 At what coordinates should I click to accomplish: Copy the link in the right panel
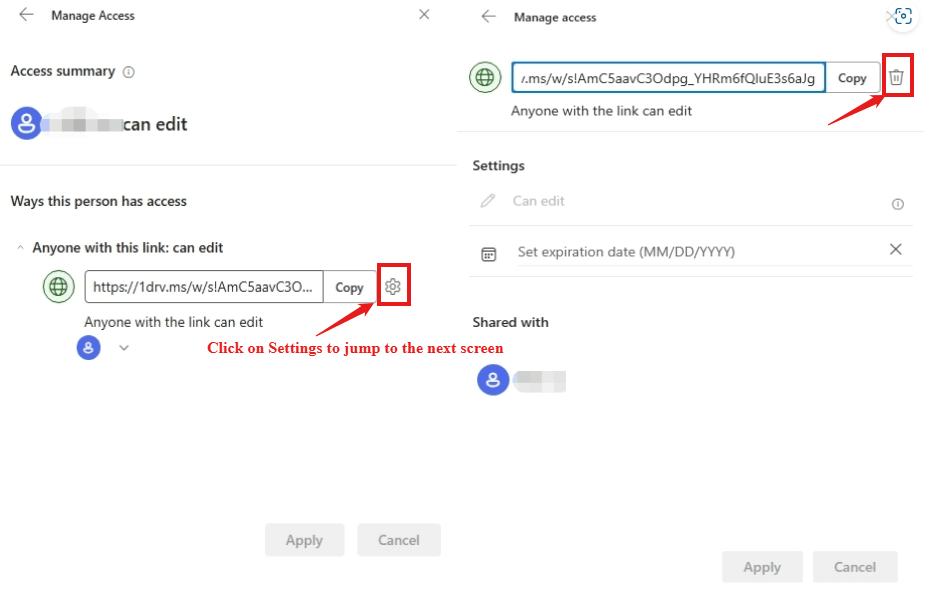pyautogui.click(x=852, y=78)
